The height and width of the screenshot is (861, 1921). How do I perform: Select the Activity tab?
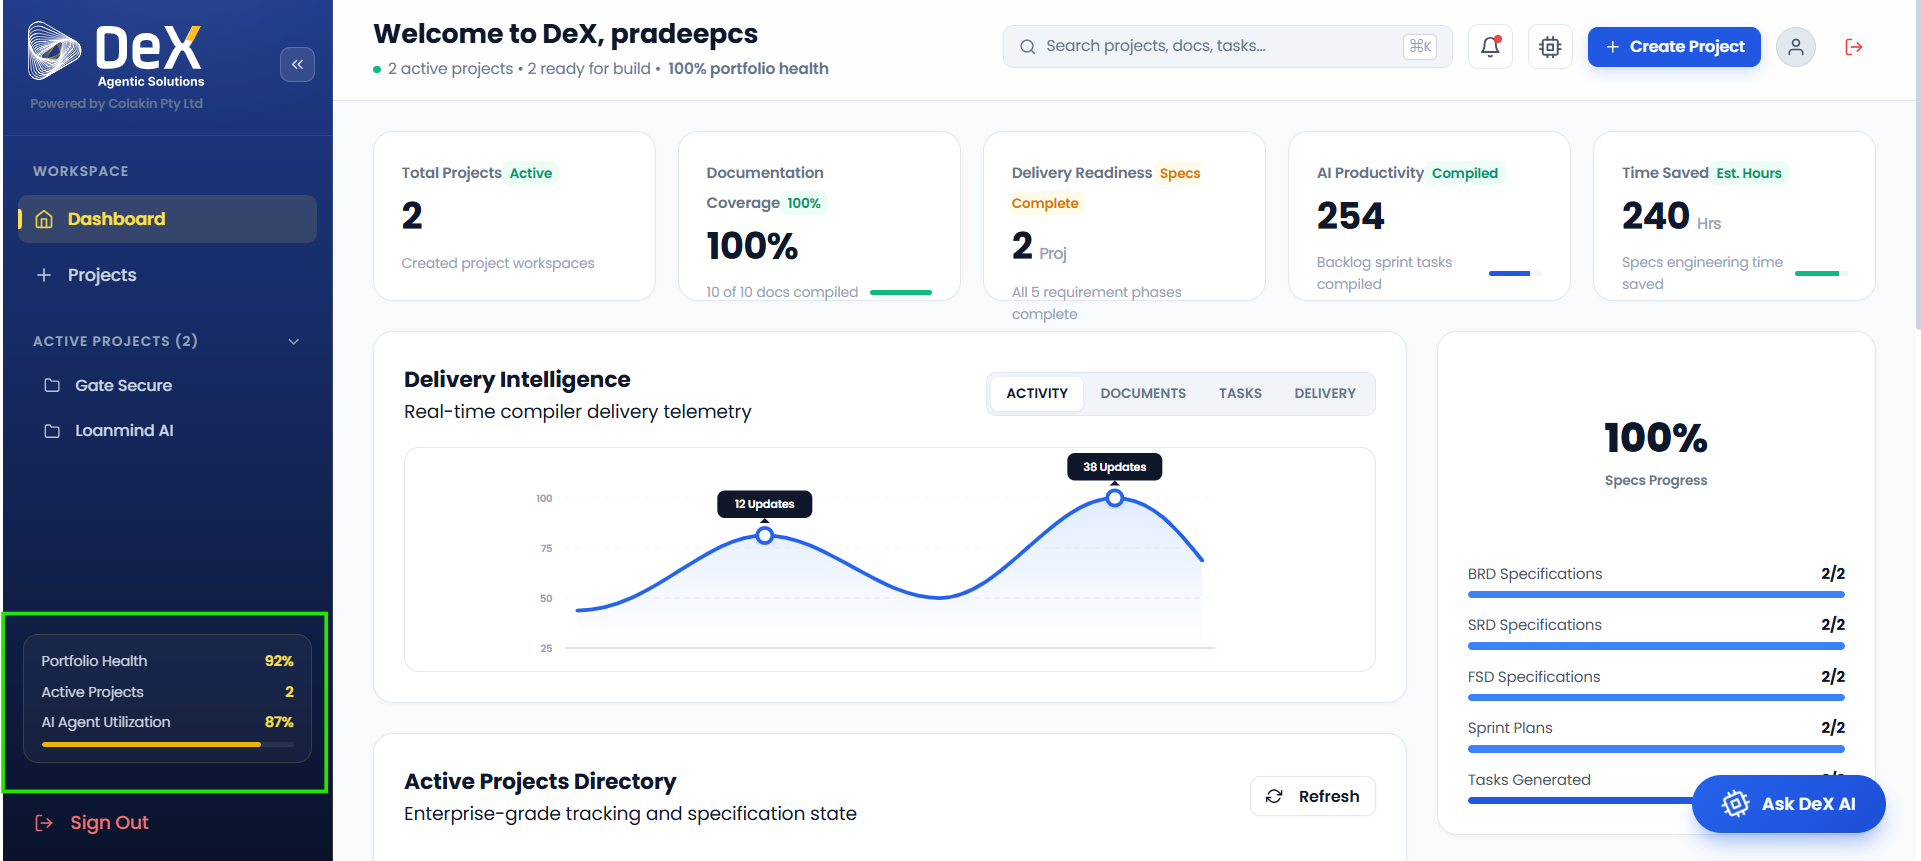tap(1037, 393)
